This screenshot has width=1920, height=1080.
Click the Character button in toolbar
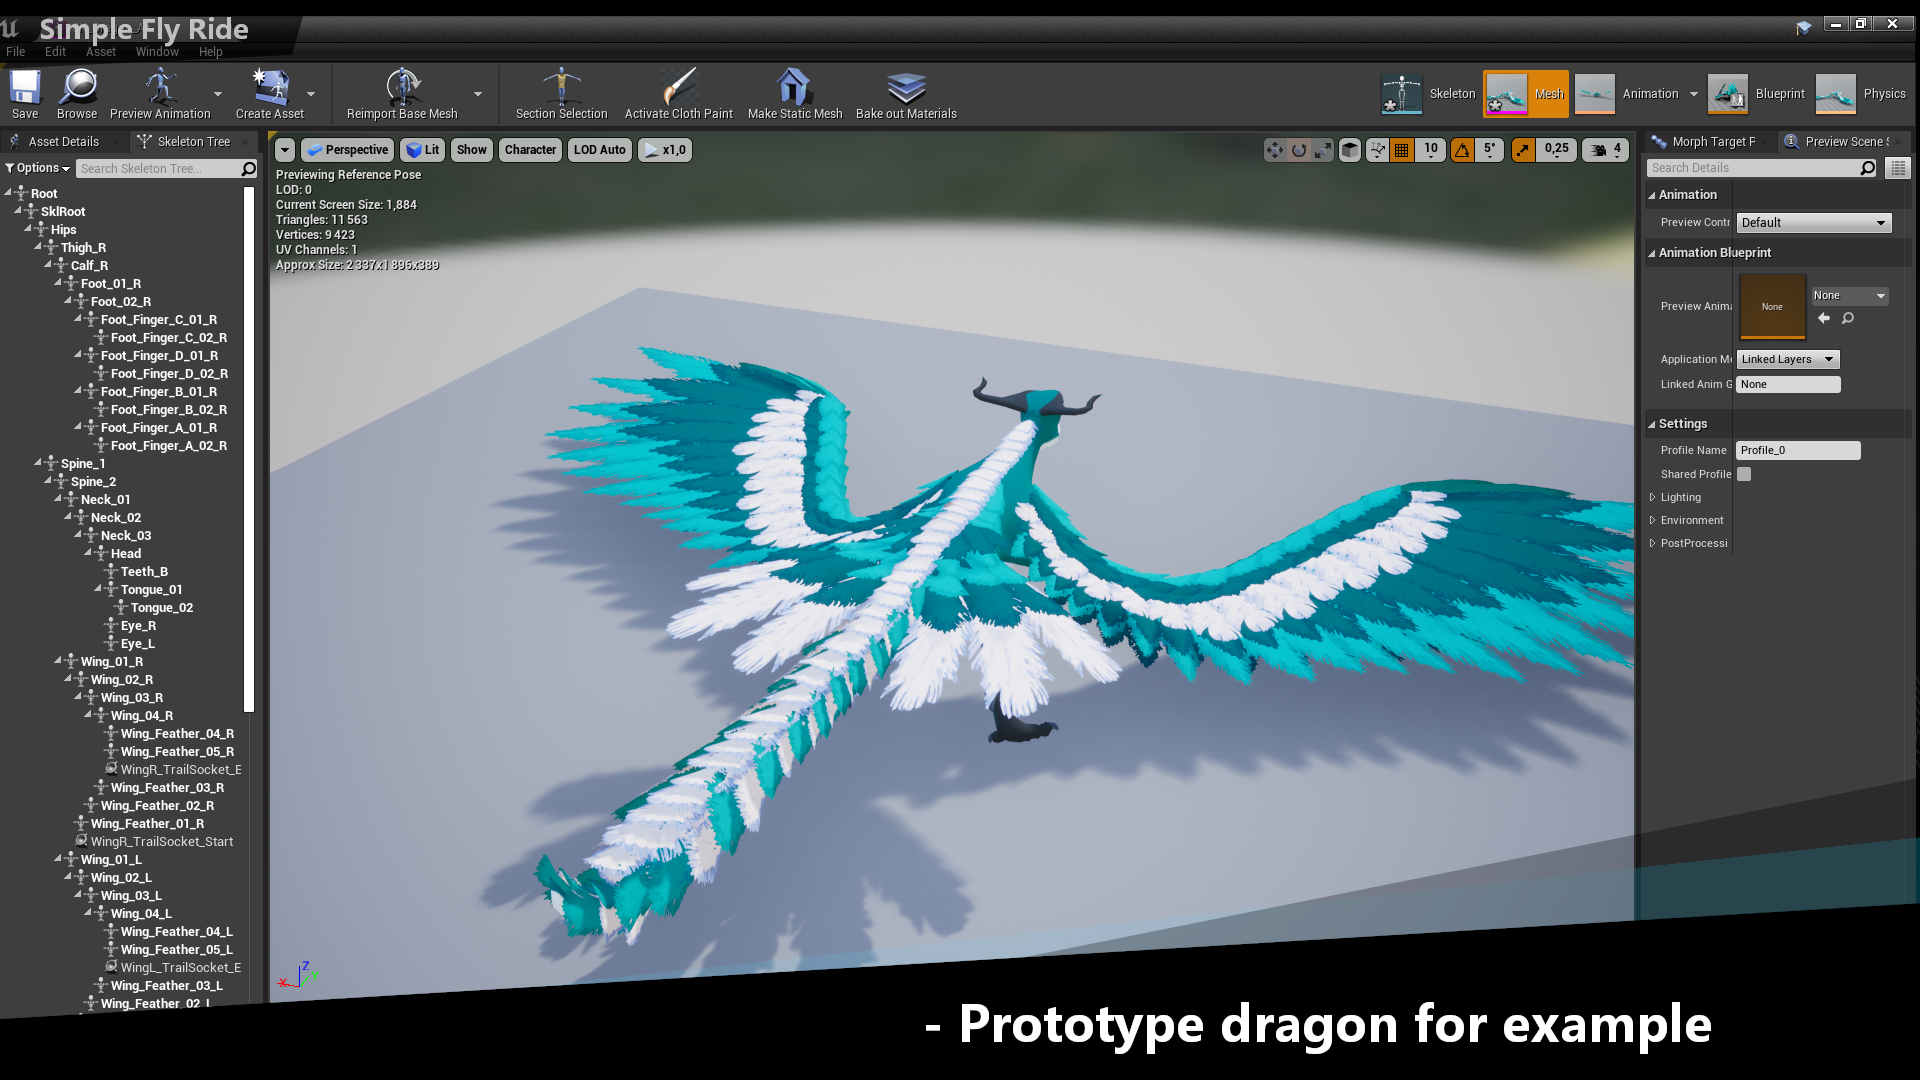click(529, 149)
